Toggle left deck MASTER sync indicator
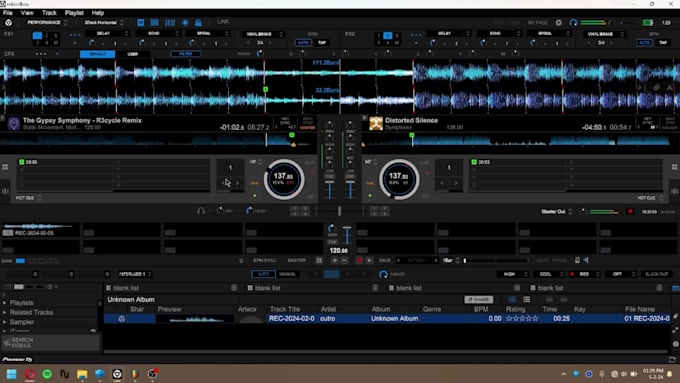Screen dimensions: 680x383 [307, 127]
